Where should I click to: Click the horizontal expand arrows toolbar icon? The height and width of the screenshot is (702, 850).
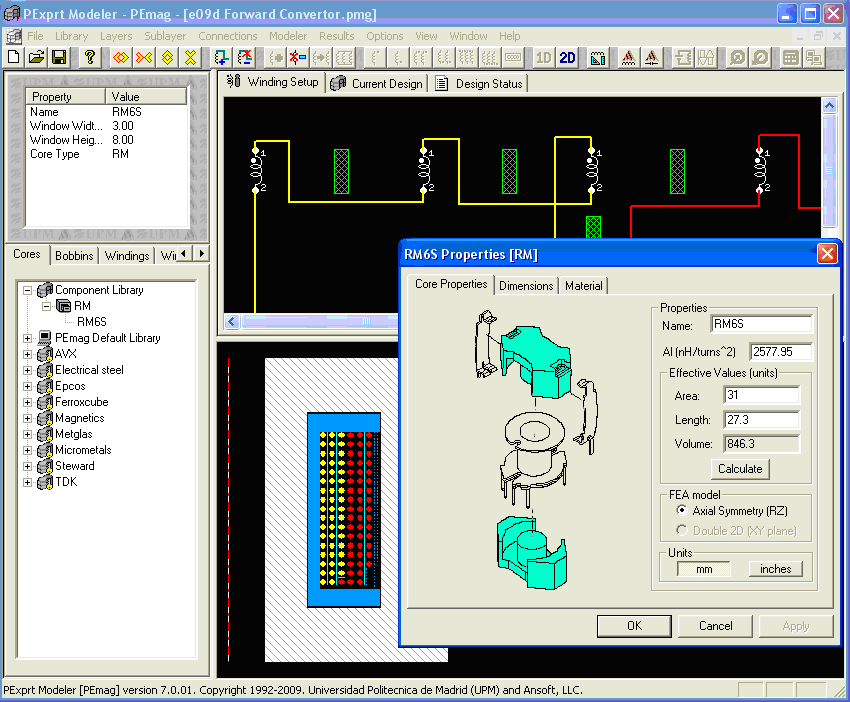tap(121, 57)
